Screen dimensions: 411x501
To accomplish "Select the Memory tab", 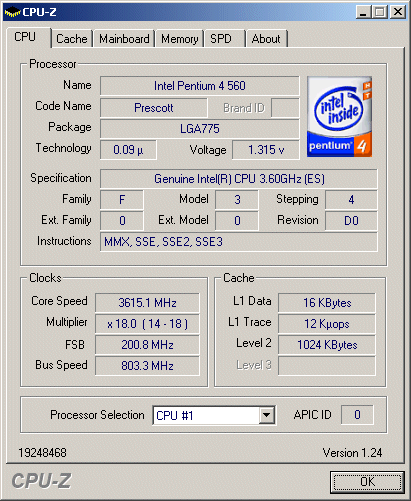I will point(180,39).
